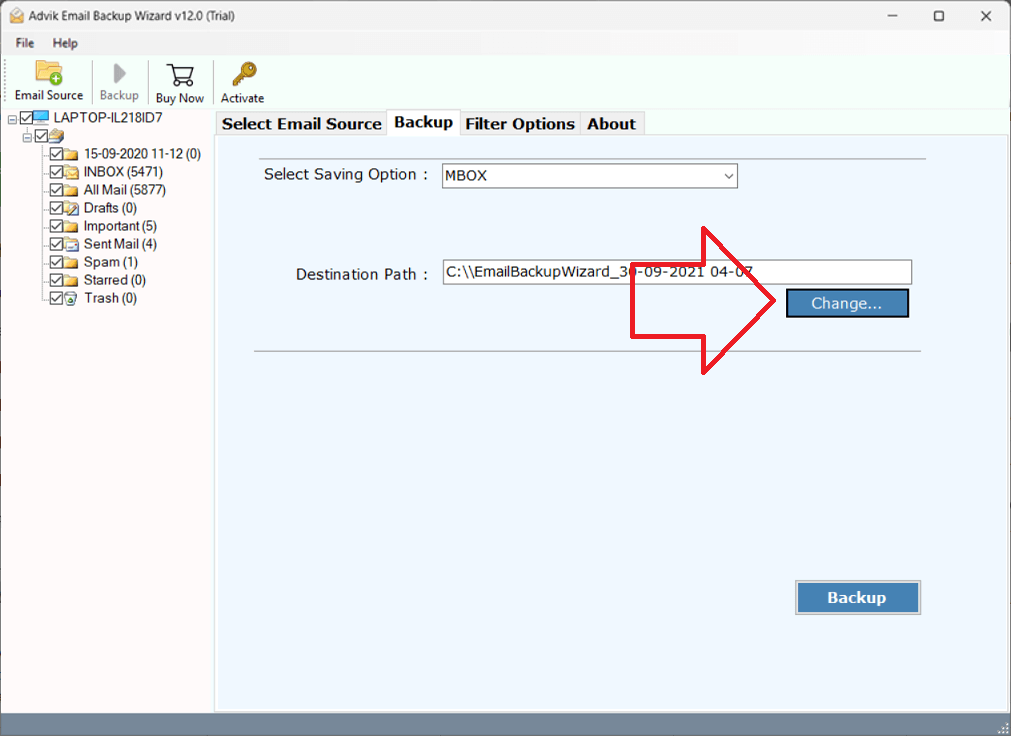Image resolution: width=1011 pixels, height=736 pixels.
Task: Collapse the mail account tree node
Action: [27, 137]
